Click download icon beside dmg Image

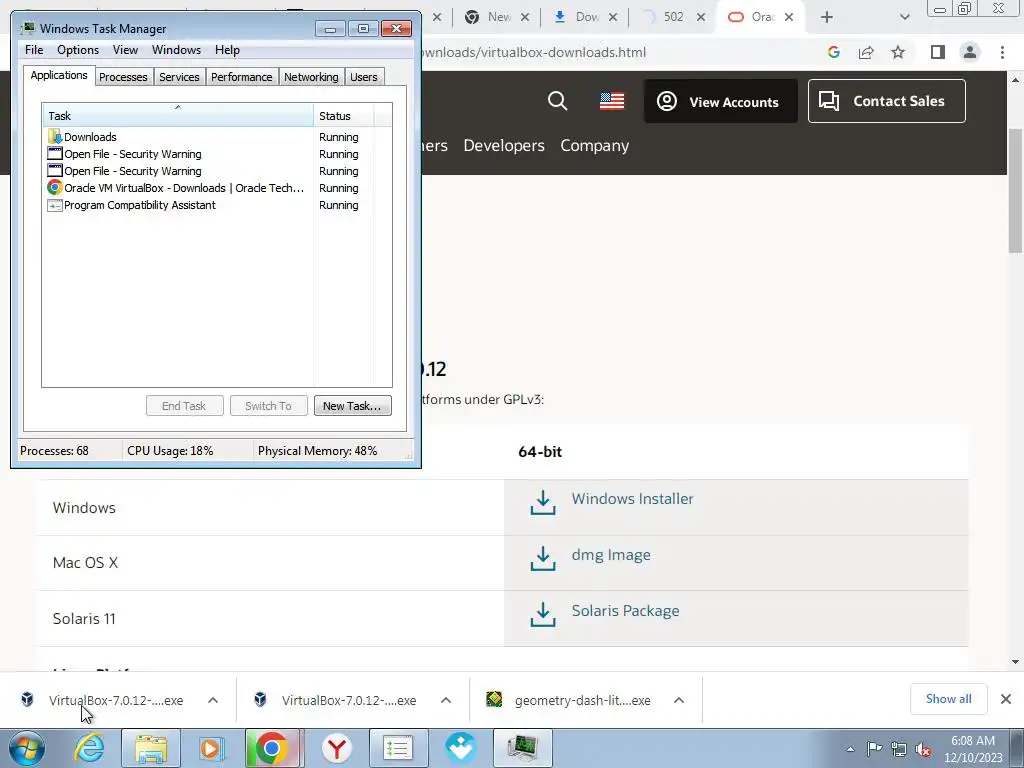pos(543,558)
